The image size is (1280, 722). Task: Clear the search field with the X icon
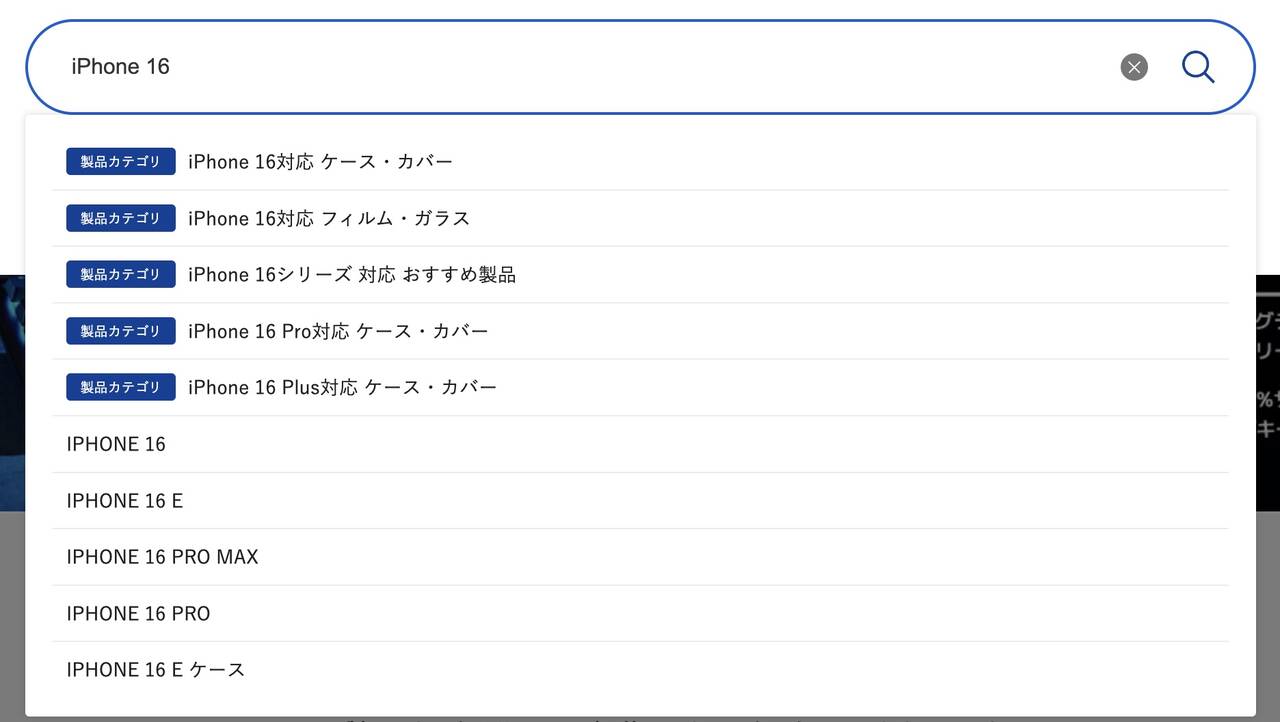(1134, 67)
